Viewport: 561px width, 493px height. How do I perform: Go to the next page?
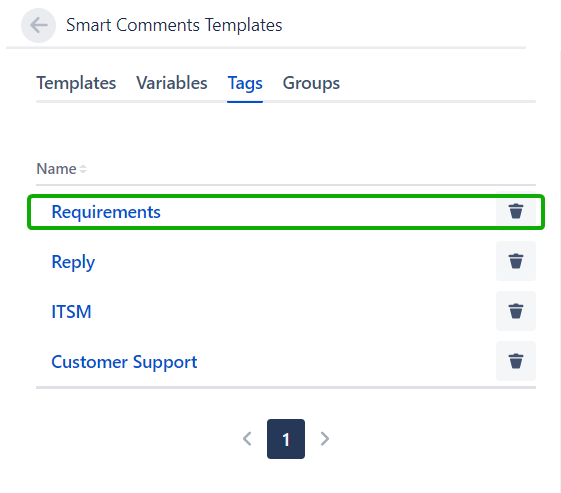click(325, 439)
